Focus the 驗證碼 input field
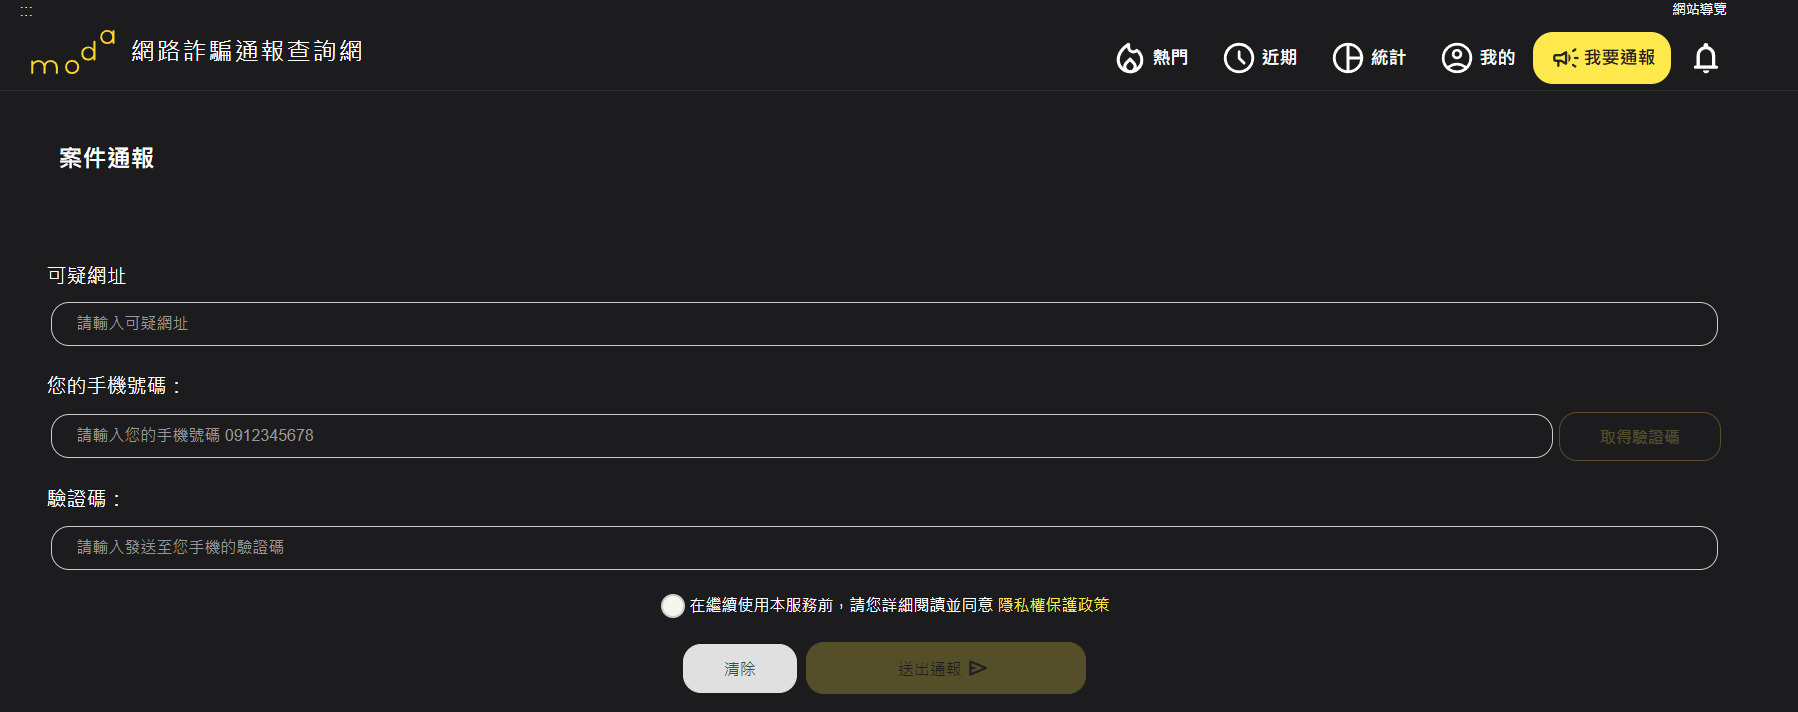Screen dimensions: 1798x712 884,548
